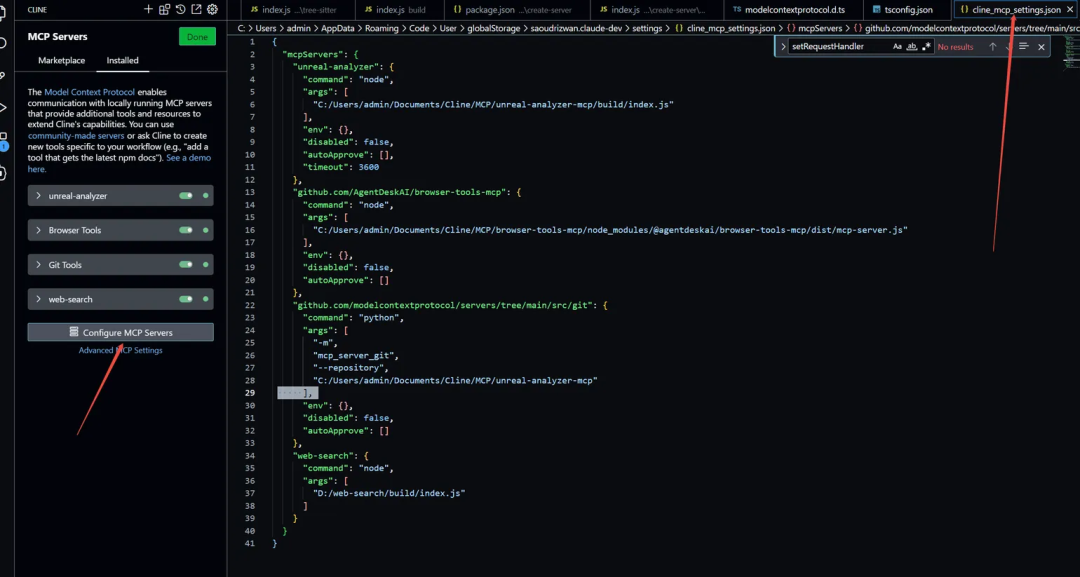Image resolution: width=1080 pixels, height=577 pixels.
Task: Click the MCP Servers heading
Action: click(x=57, y=36)
